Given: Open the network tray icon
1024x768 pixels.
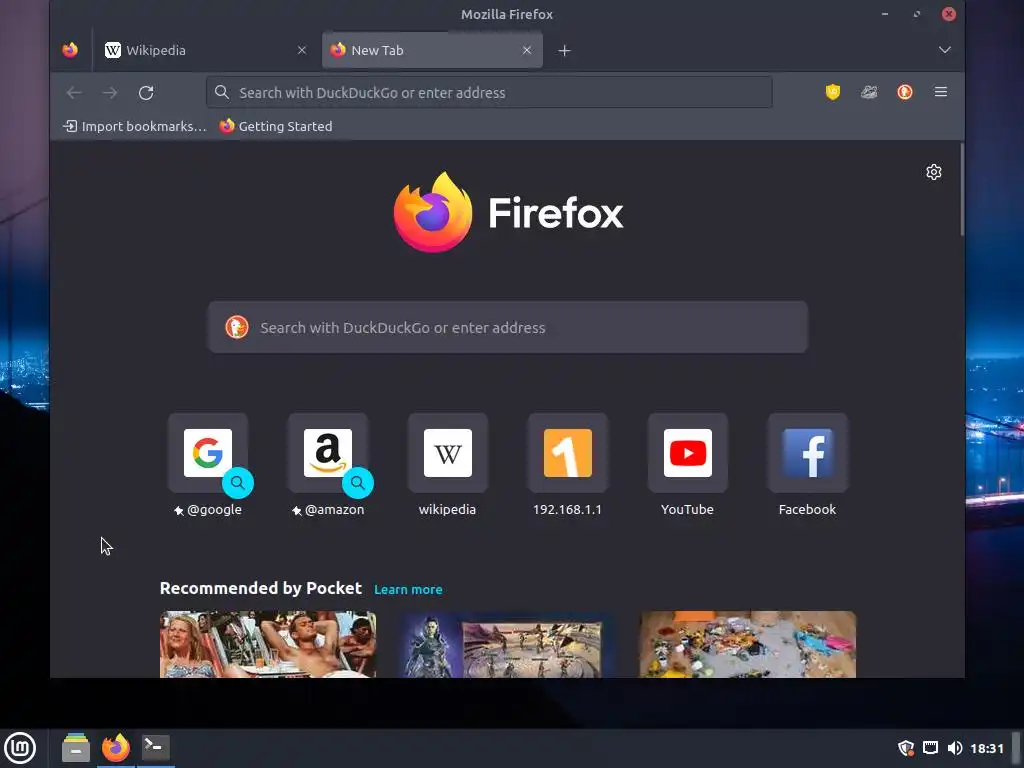Looking at the screenshot, I should pyautogui.click(x=931, y=748).
